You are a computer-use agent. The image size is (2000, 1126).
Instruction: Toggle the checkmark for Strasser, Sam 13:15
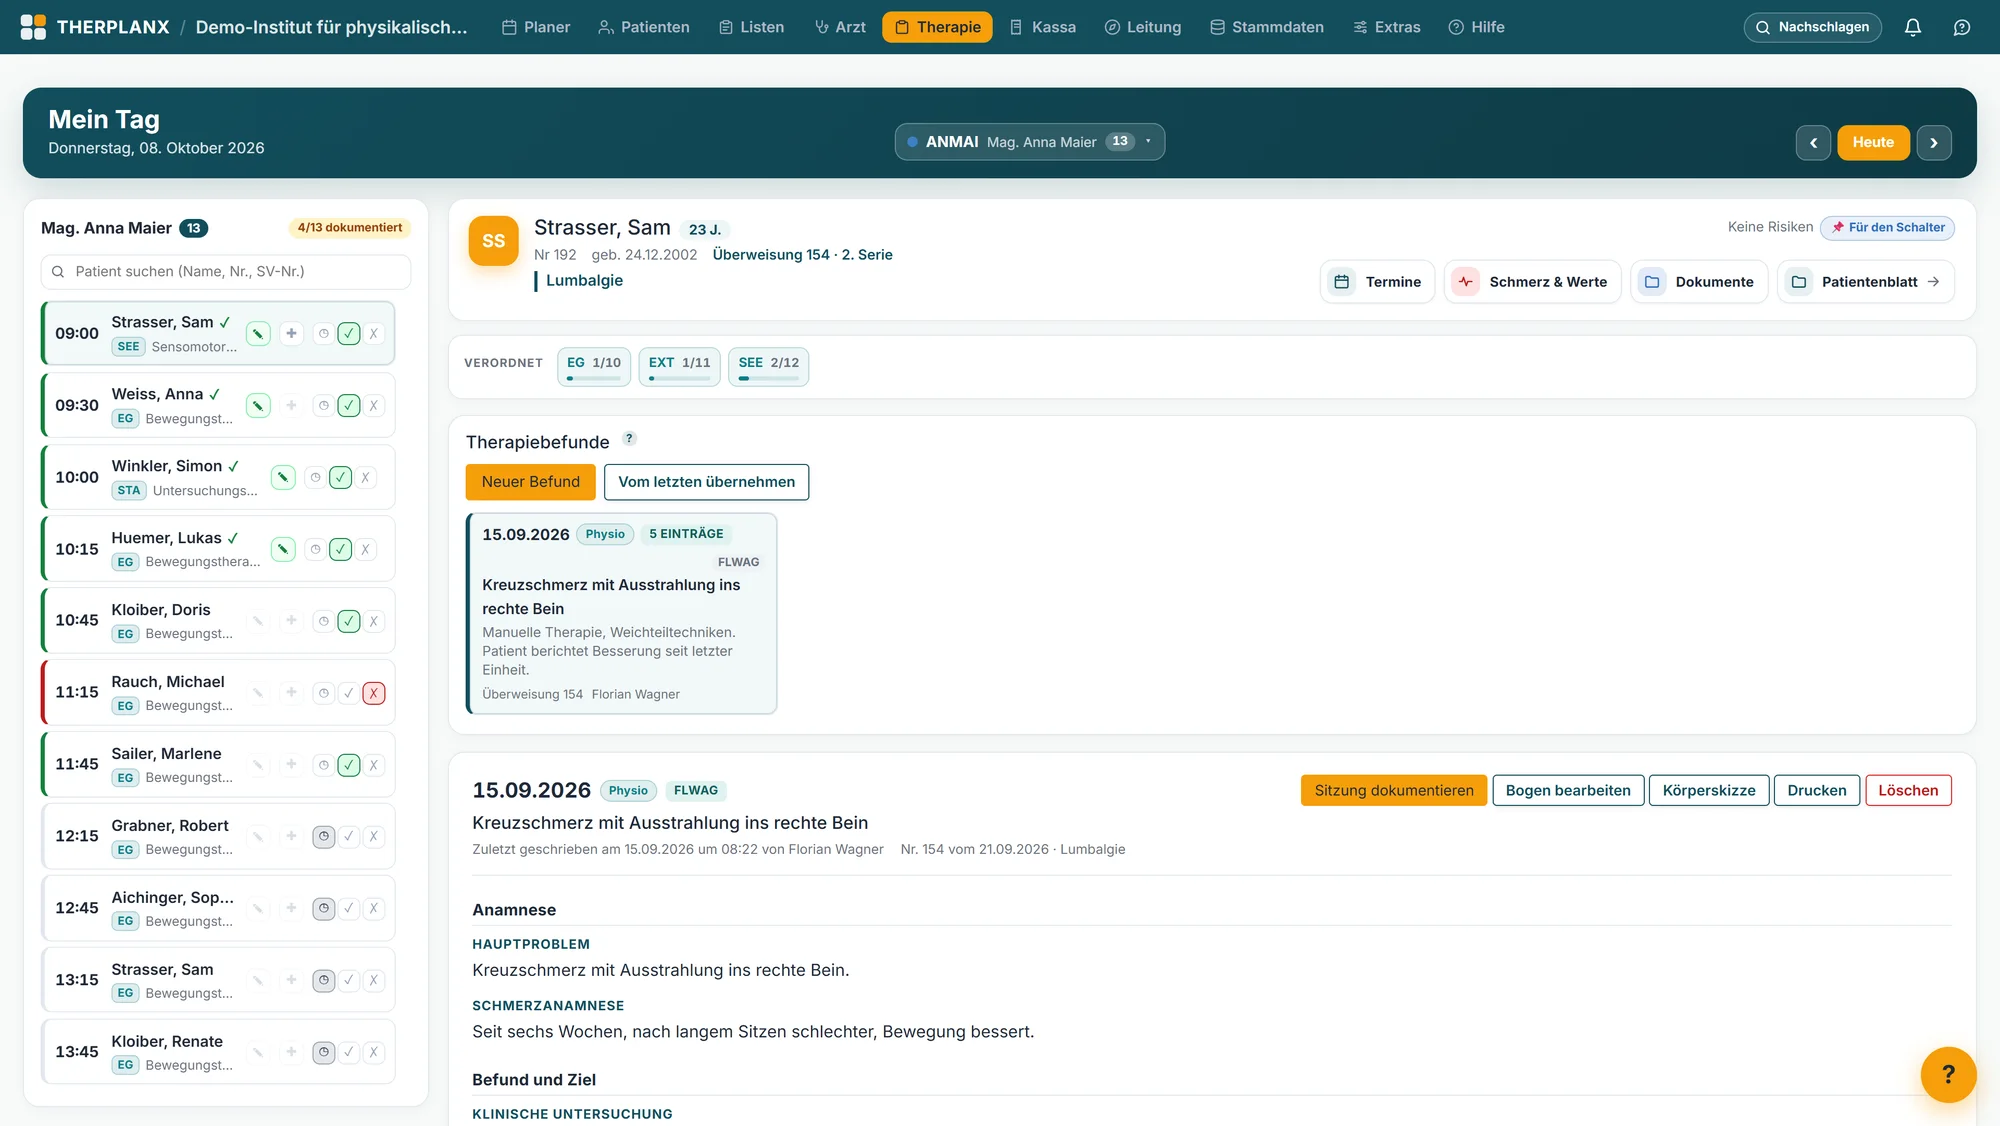click(348, 981)
